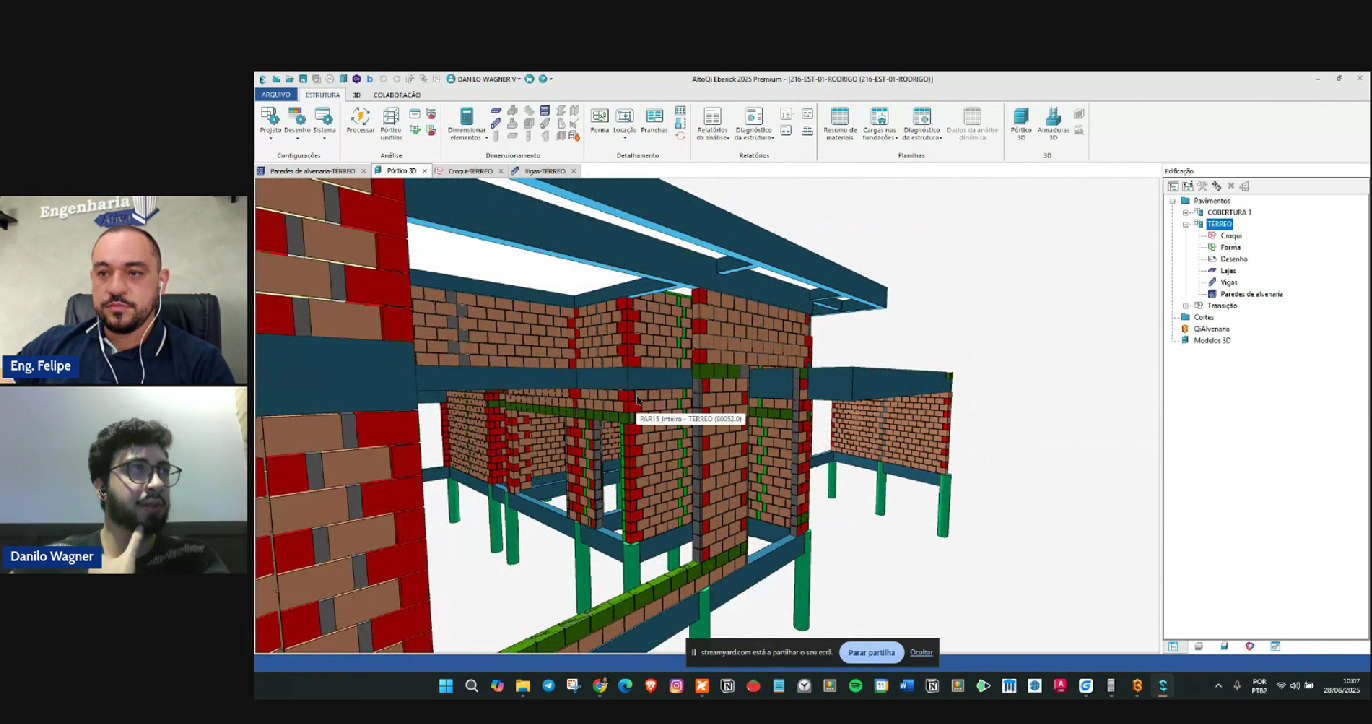Click the Processar structure icon
Image resolution: width=1372 pixels, height=724 pixels.
click(x=360, y=118)
